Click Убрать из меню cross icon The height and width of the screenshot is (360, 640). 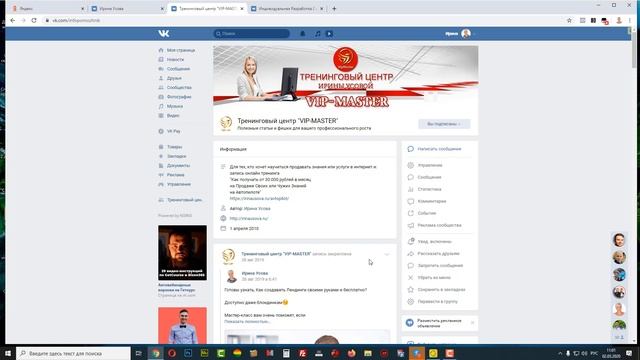coord(411,278)
